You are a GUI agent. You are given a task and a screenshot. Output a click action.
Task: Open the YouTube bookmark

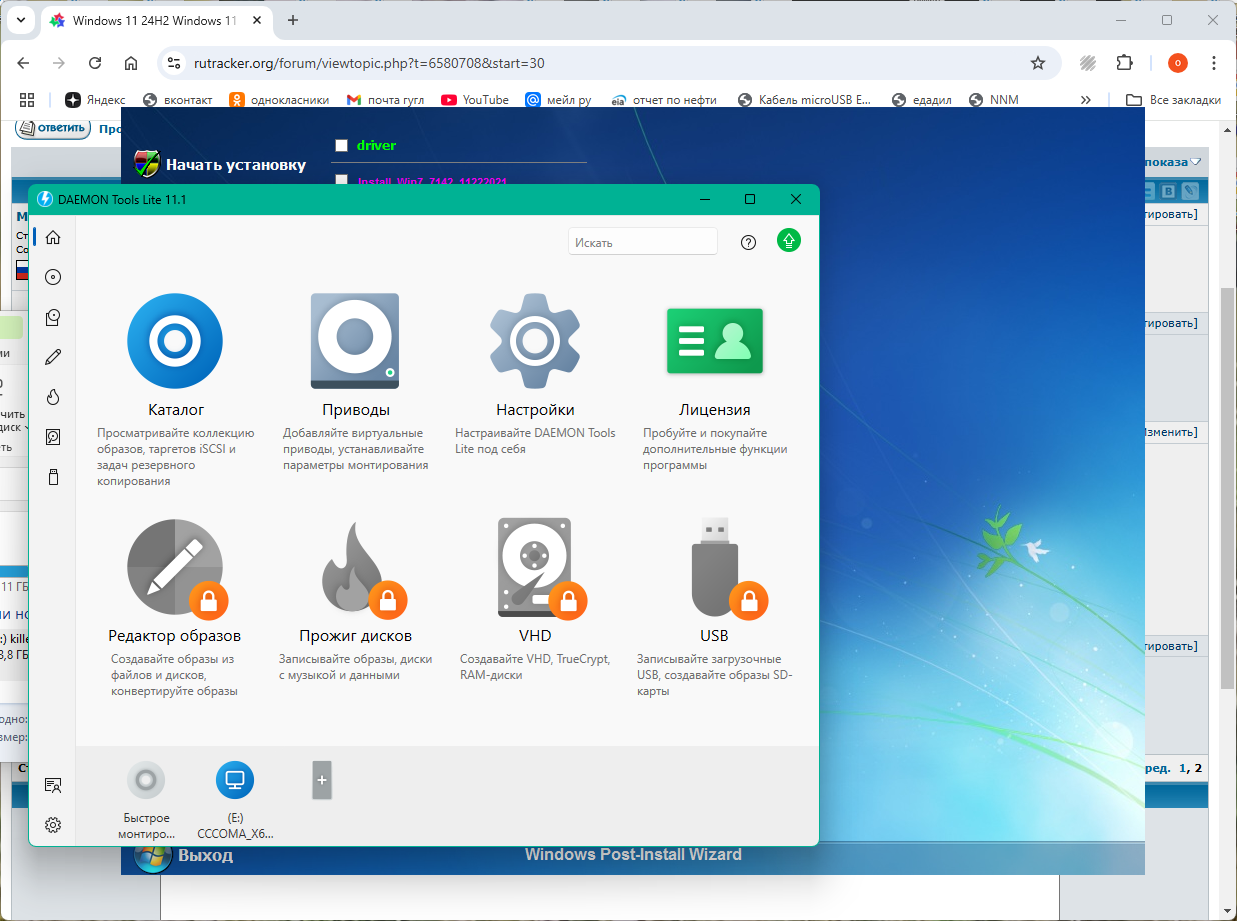coord(475,100)
